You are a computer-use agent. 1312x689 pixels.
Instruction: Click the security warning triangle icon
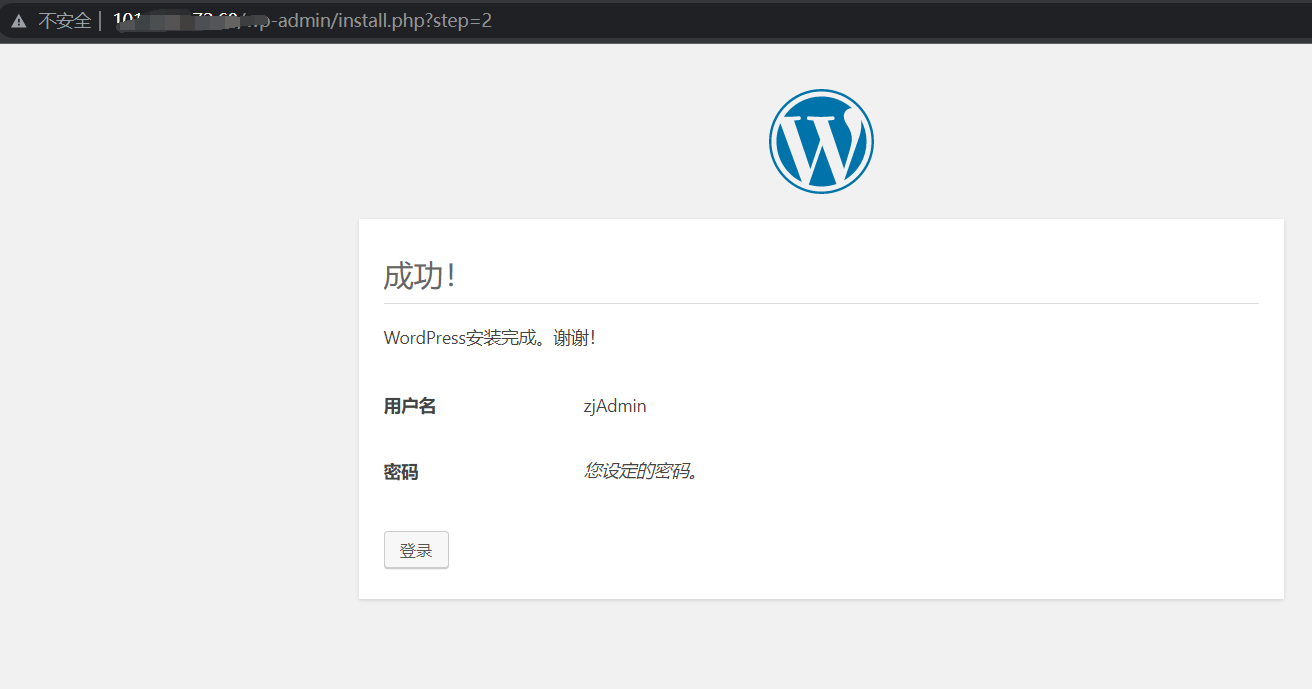tap(19, 21)
